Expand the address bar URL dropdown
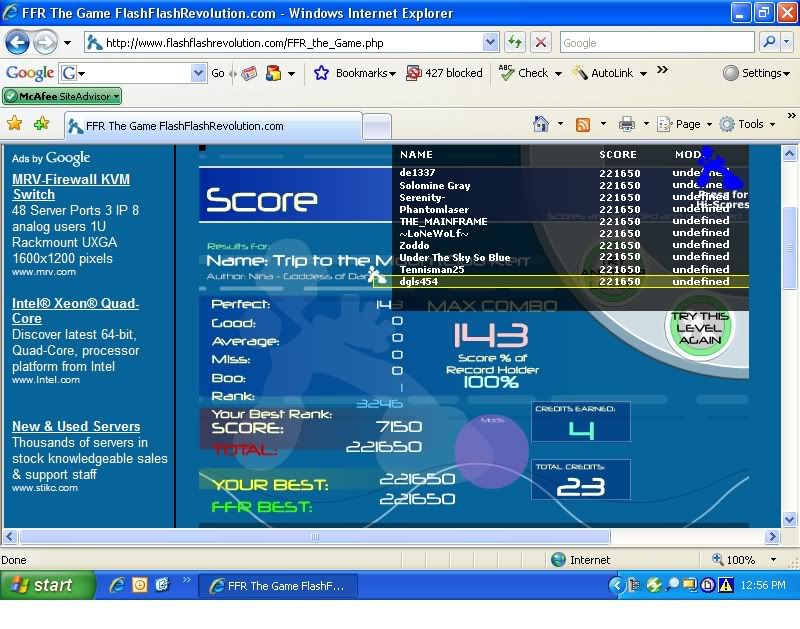This screenshot has width=800, height=629. point(490,43)
